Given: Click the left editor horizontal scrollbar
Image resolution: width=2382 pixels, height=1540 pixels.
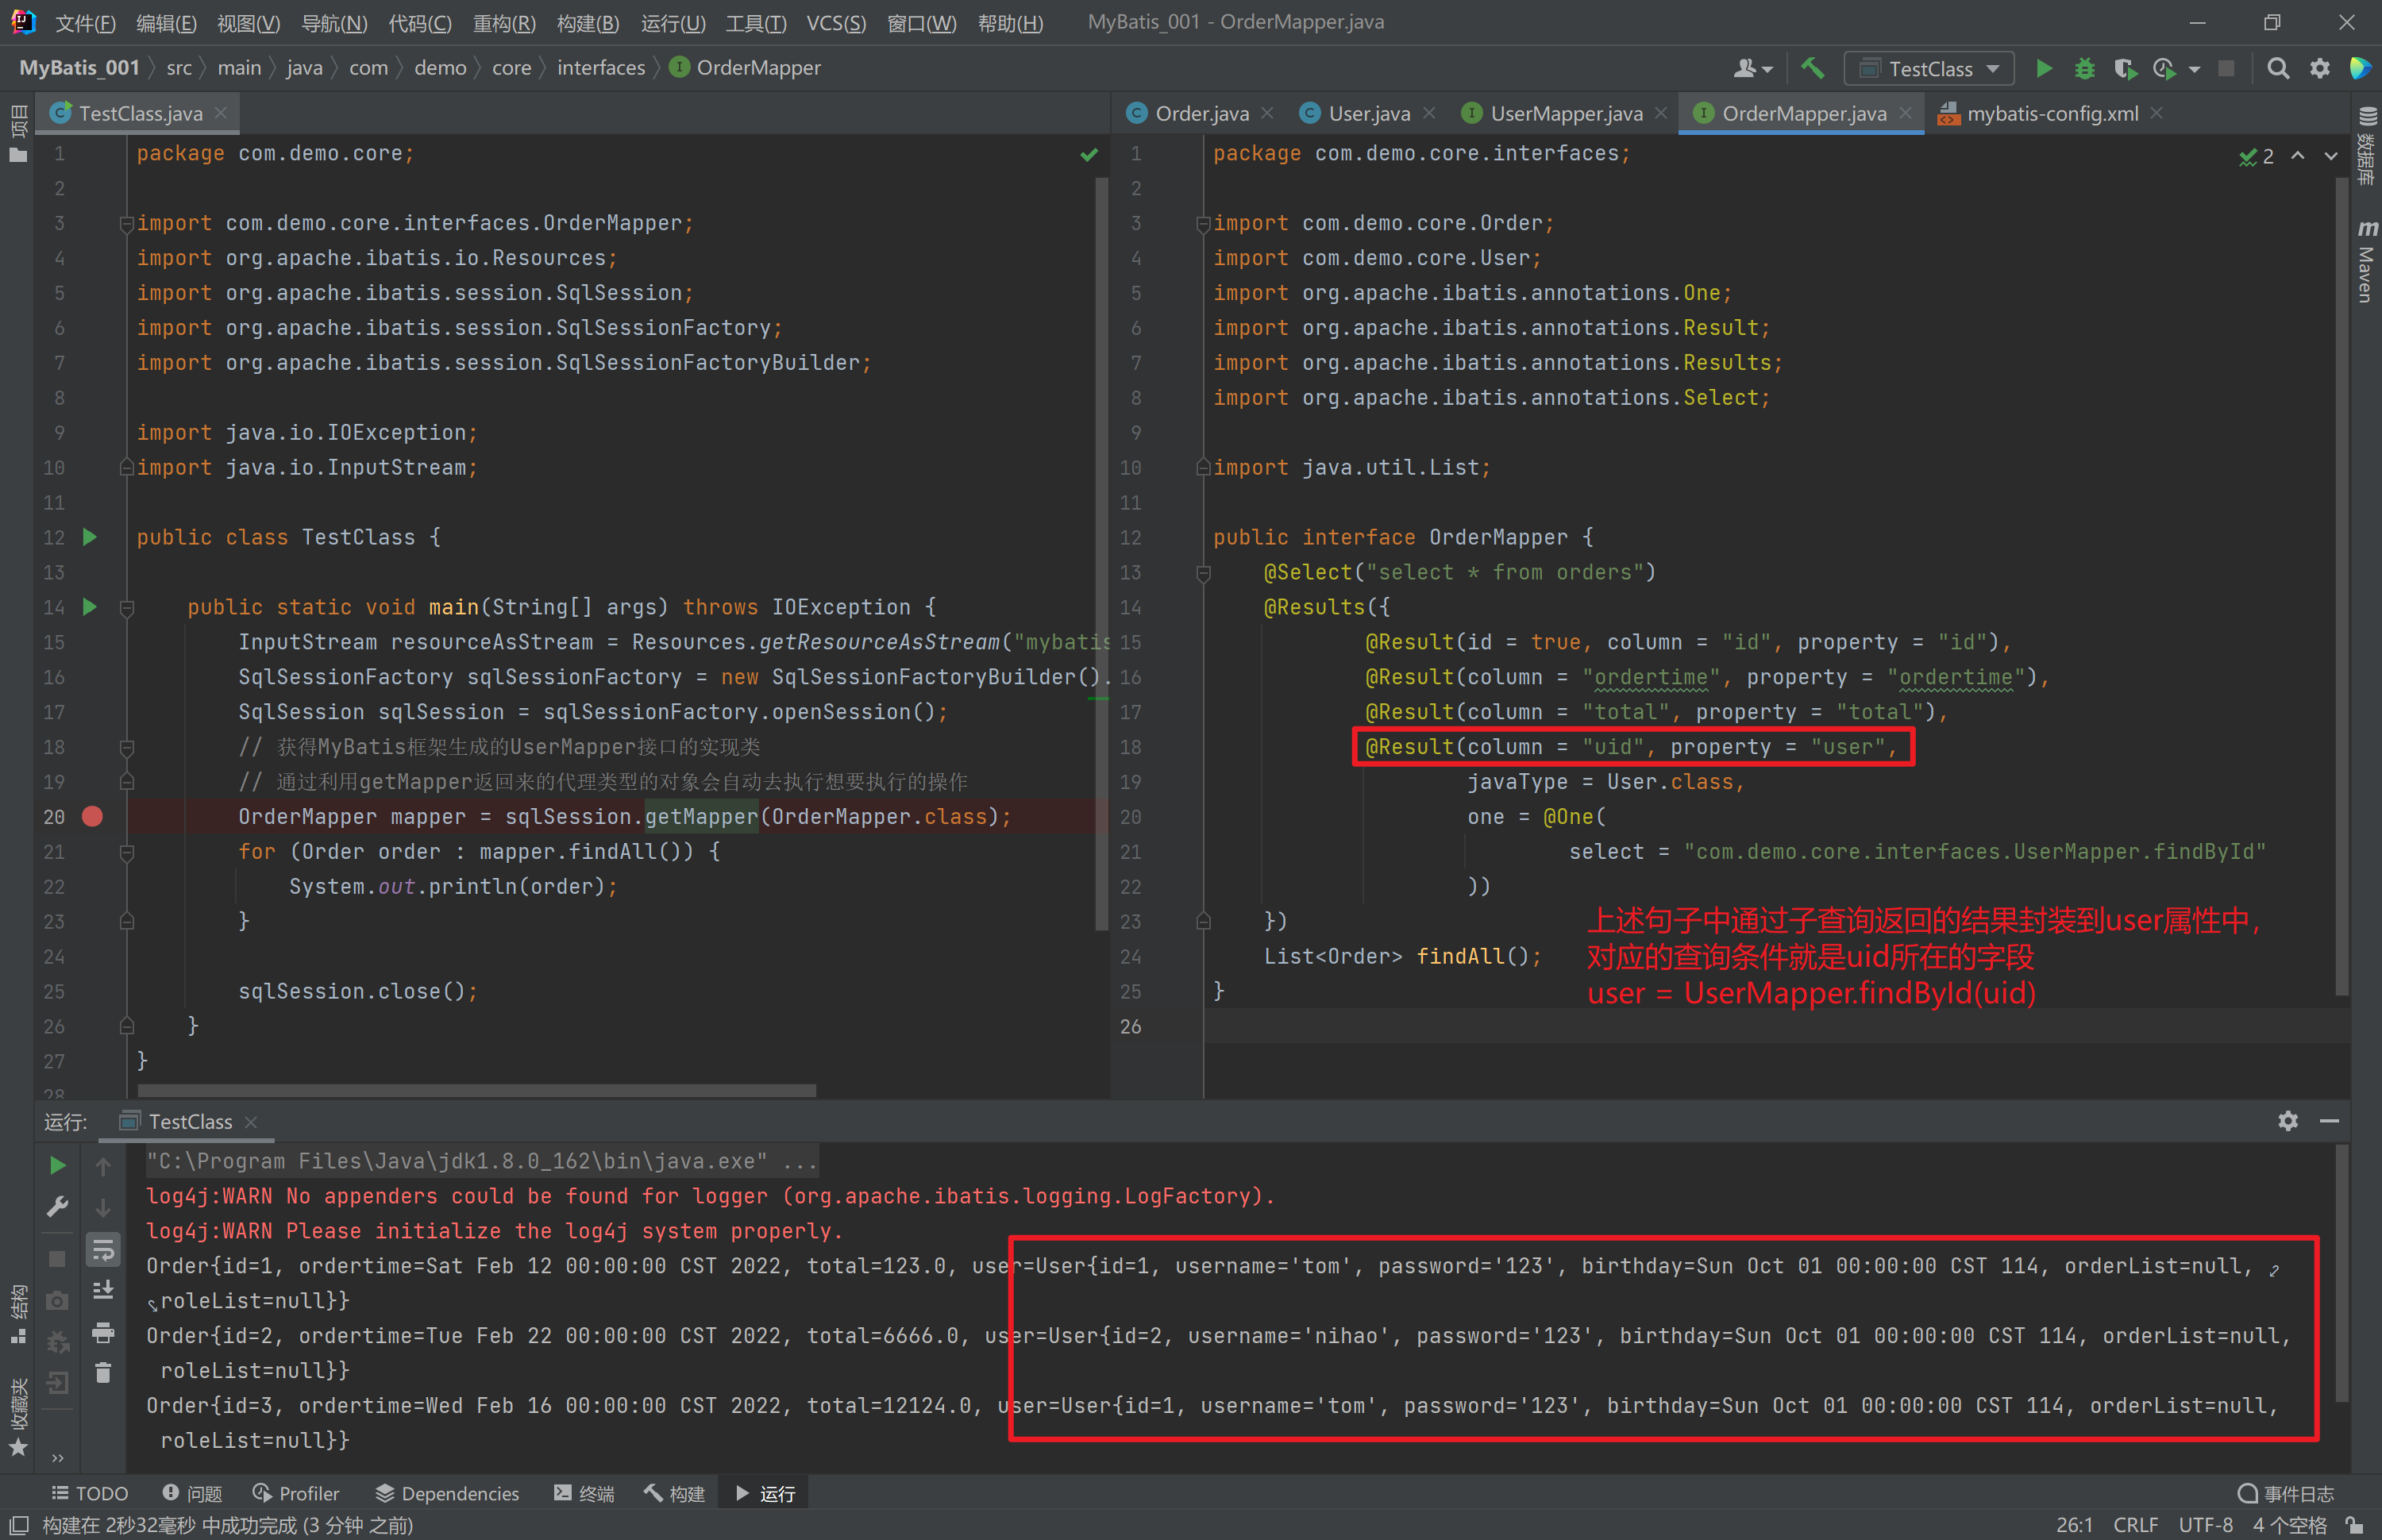Looking at the screenshot, I should point(476,1090).
